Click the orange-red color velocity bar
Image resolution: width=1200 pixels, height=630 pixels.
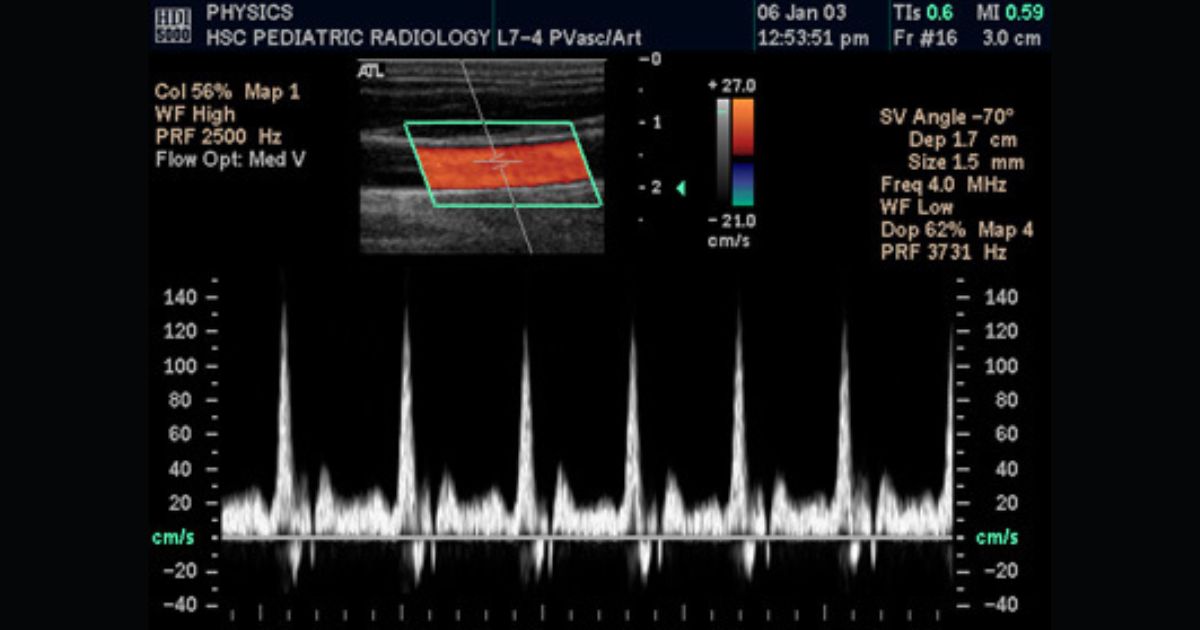[x=743, y=126]
